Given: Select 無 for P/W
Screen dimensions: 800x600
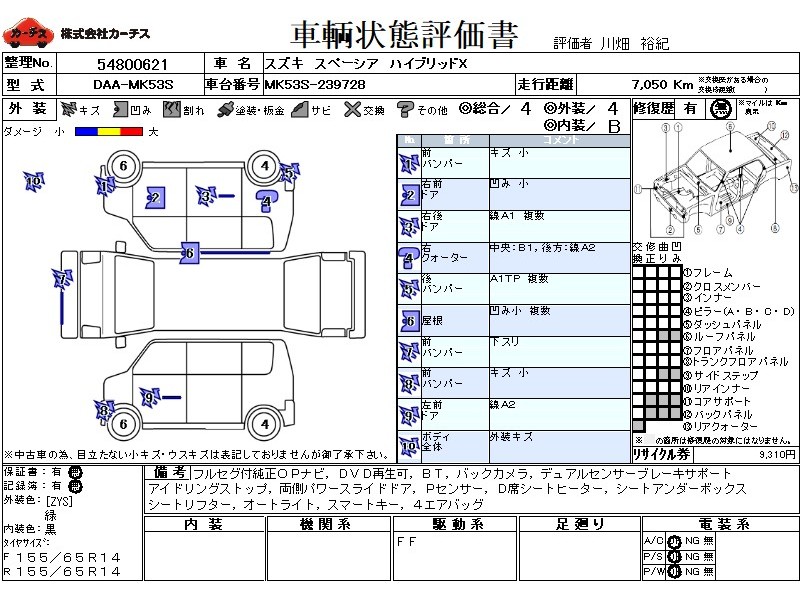Looking at the screenshot, I should coord(708,572).
